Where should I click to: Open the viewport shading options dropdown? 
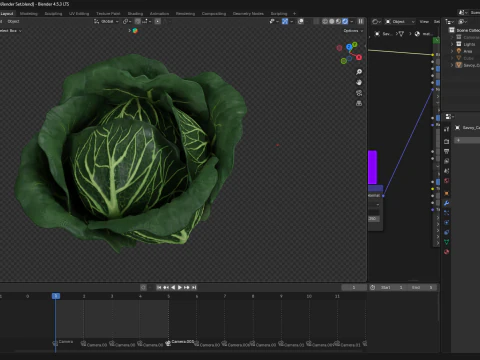coord(352,21)
